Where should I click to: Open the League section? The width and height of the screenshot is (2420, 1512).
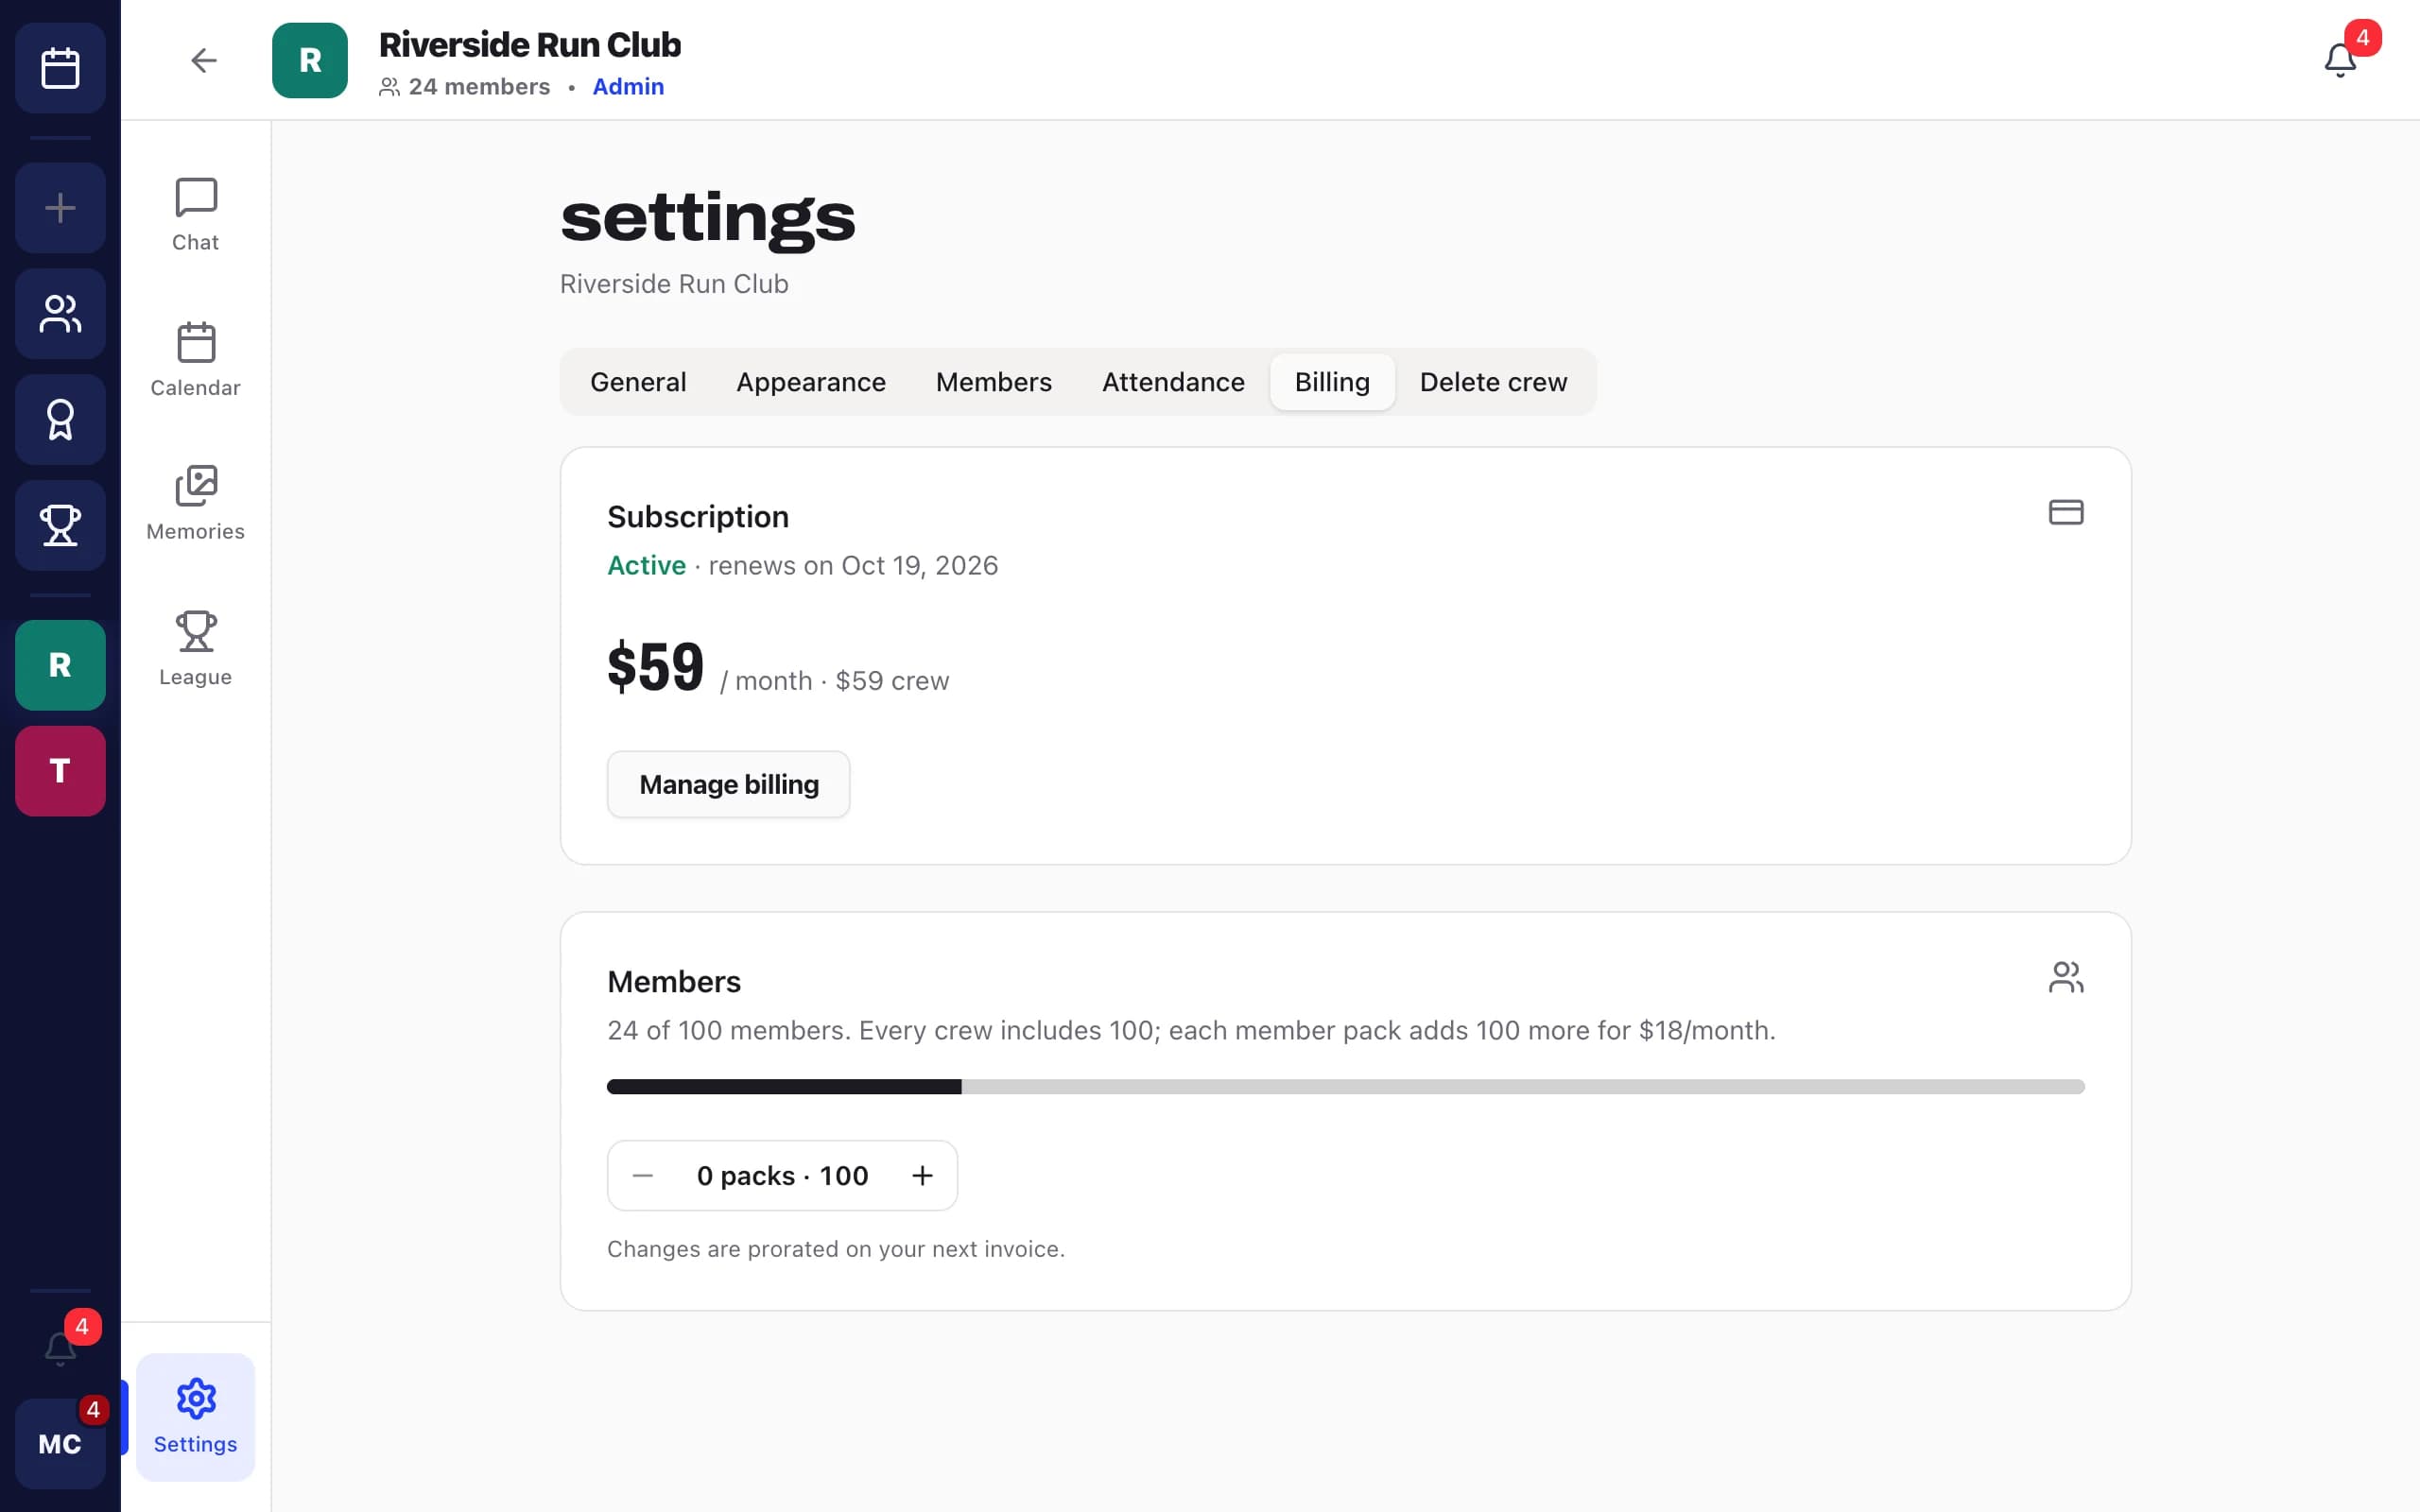tap(195, 649)
